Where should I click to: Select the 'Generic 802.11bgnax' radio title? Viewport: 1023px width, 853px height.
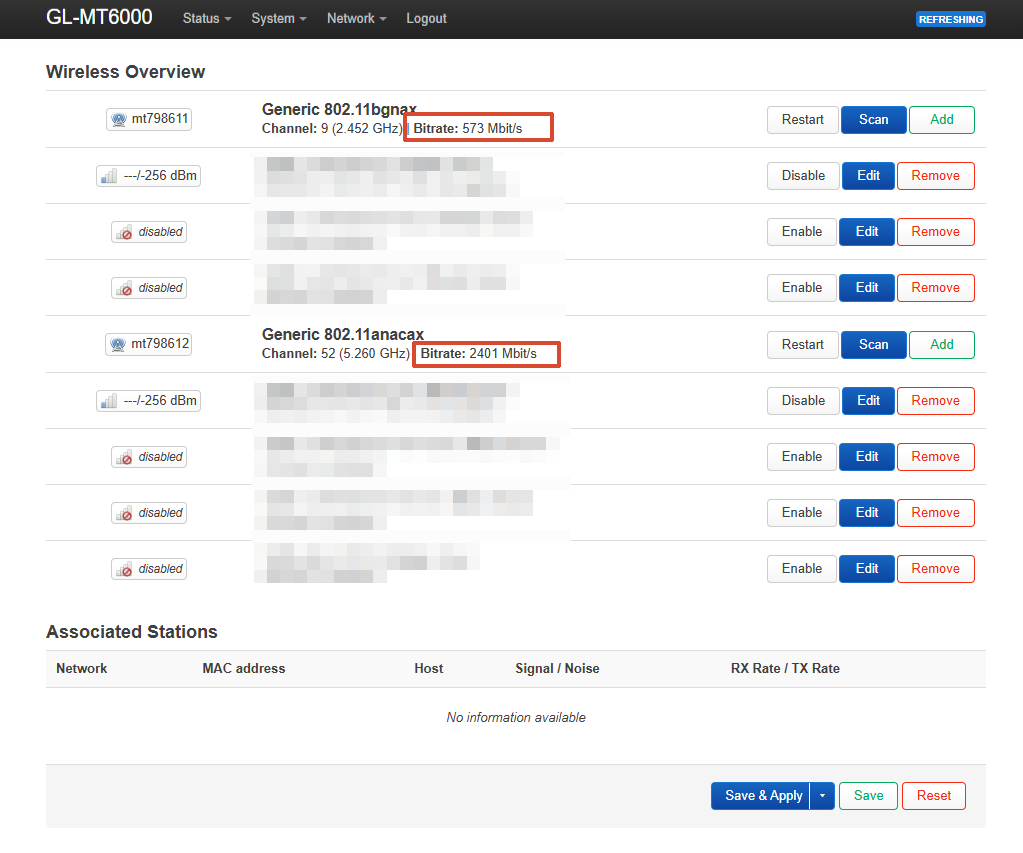[x=339, y=109]
